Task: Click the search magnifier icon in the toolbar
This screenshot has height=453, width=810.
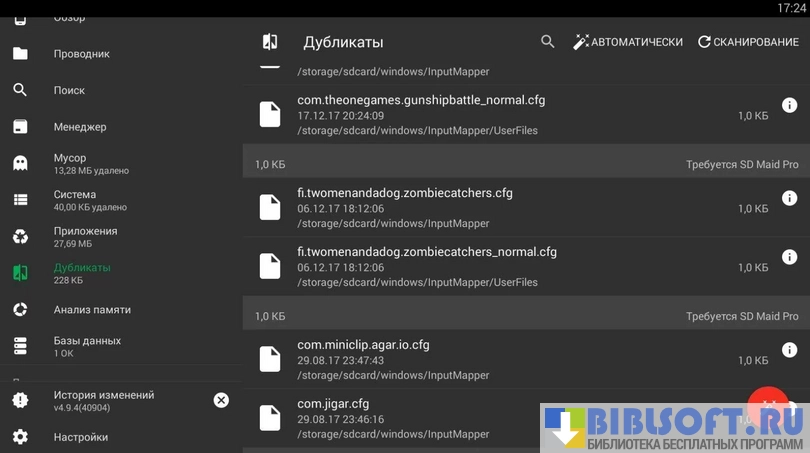Action: tap(547, 42)
